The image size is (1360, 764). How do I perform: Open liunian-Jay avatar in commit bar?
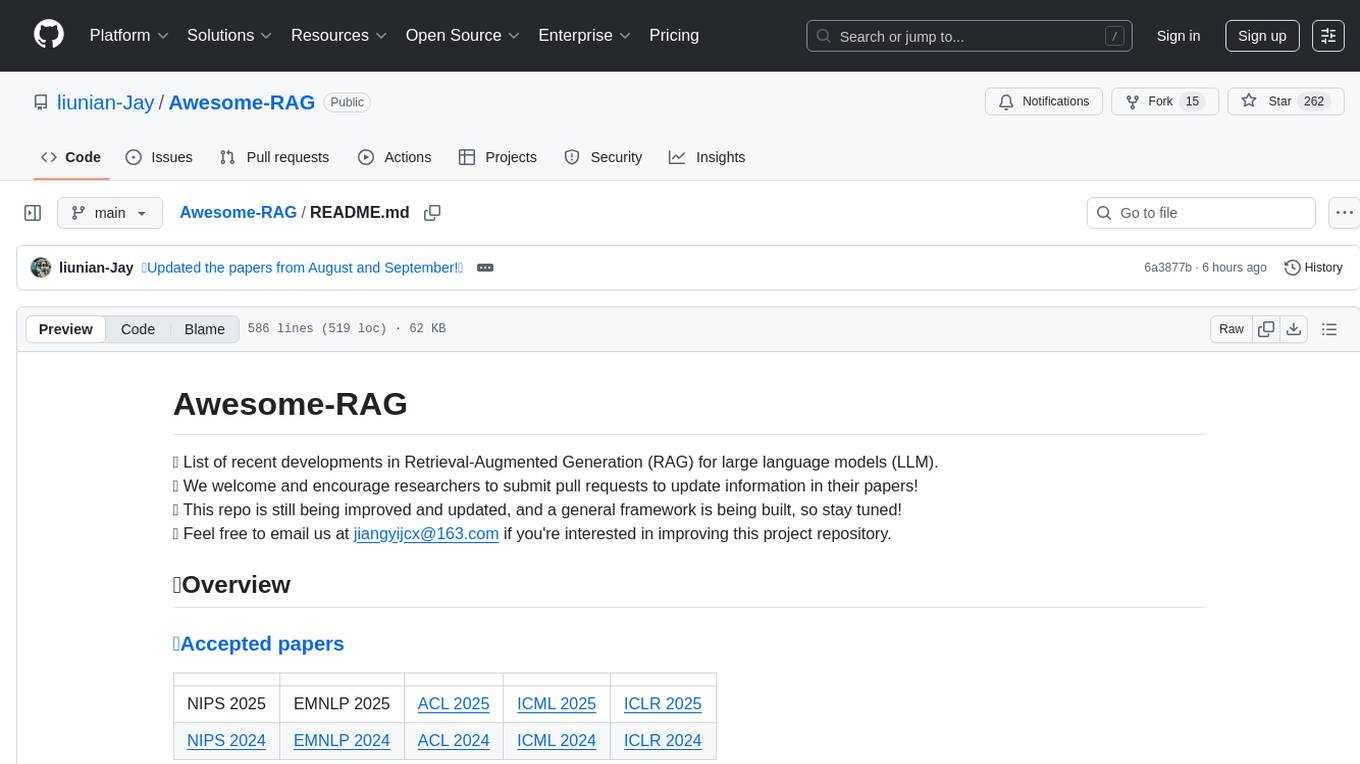(41, 267)
